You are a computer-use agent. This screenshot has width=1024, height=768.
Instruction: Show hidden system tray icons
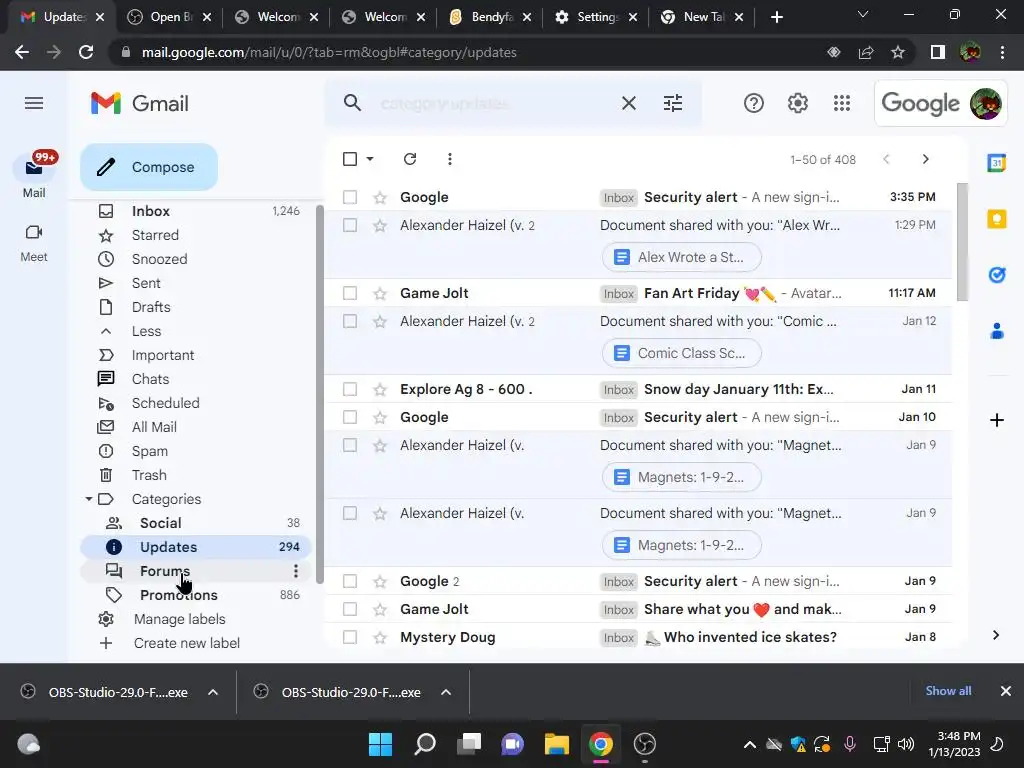[x=750, y=744]
